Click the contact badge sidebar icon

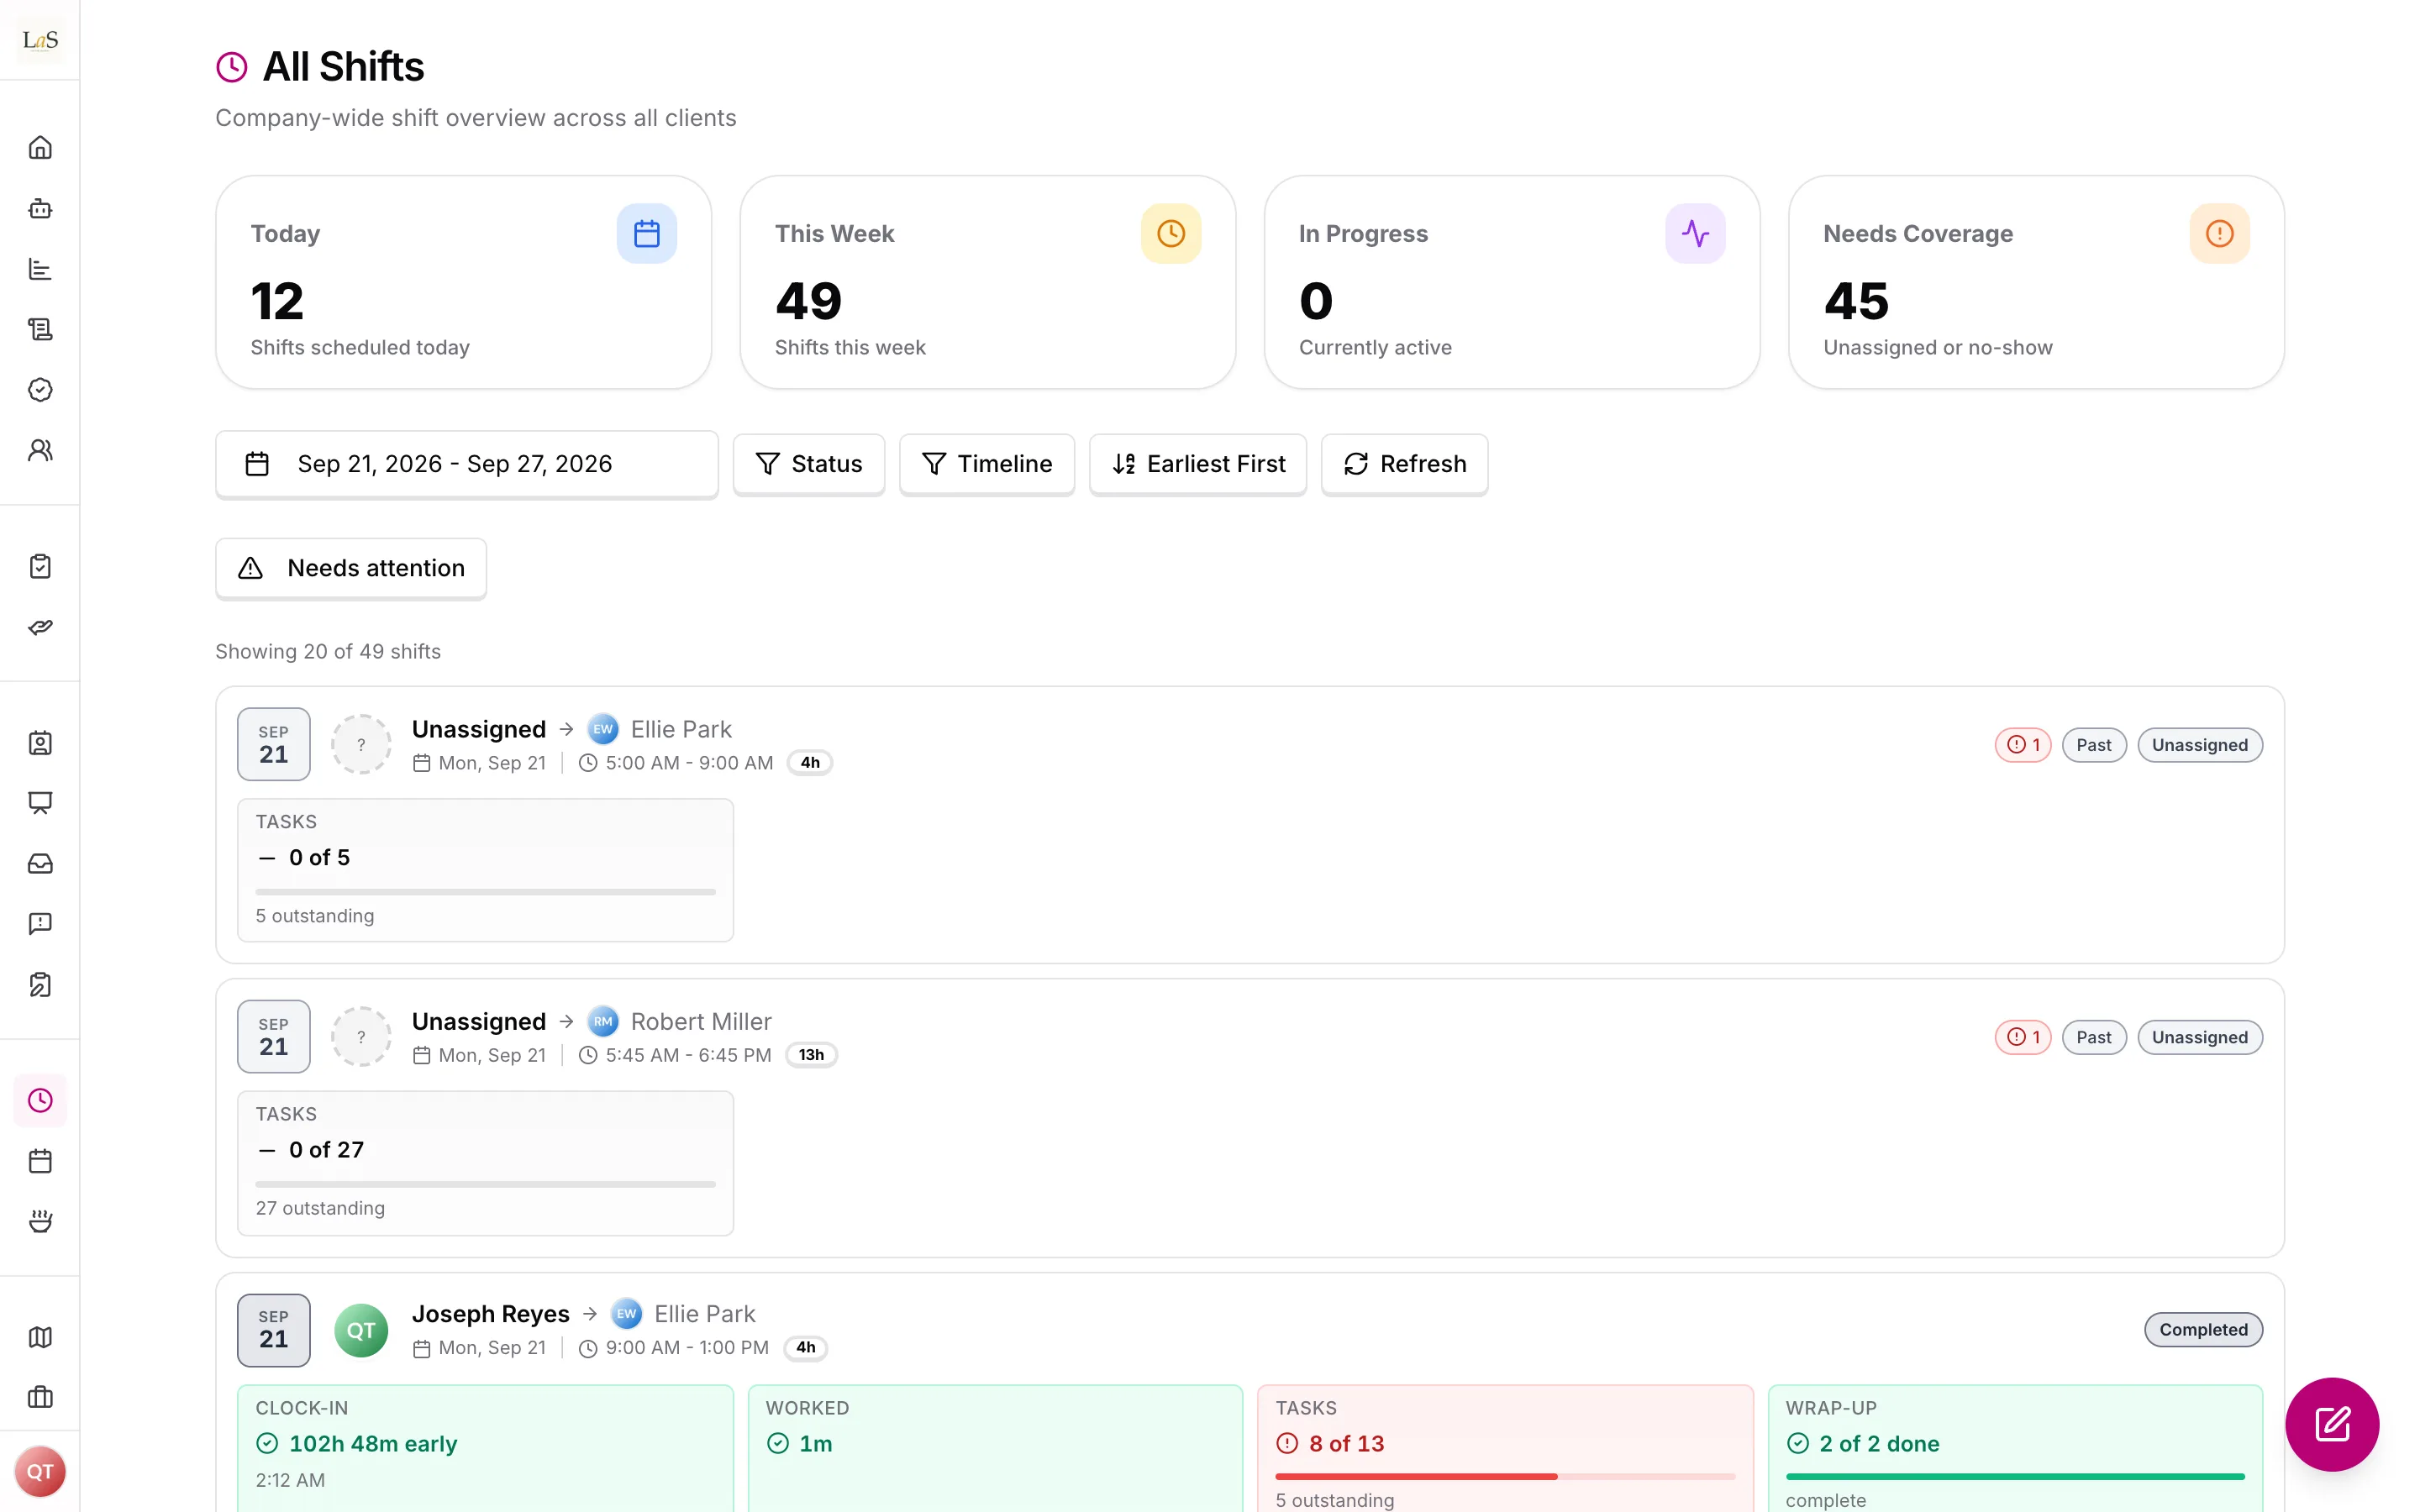tap(40, 743)
